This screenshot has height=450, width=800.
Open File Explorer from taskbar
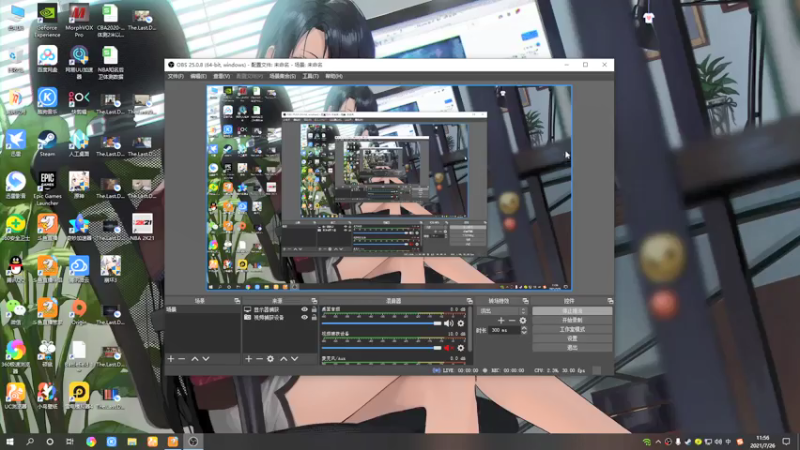(x=132, y=441)
